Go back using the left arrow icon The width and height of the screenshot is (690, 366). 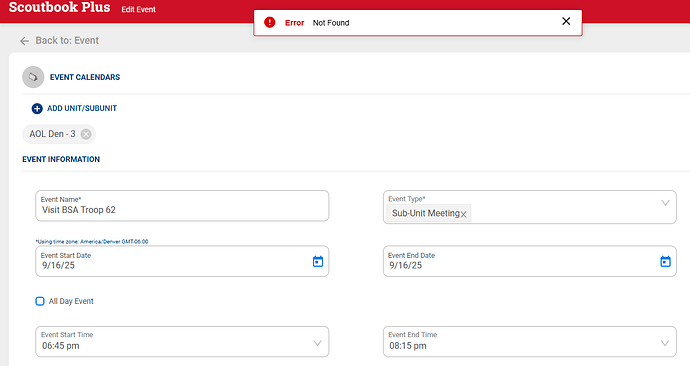click(24, 41)
